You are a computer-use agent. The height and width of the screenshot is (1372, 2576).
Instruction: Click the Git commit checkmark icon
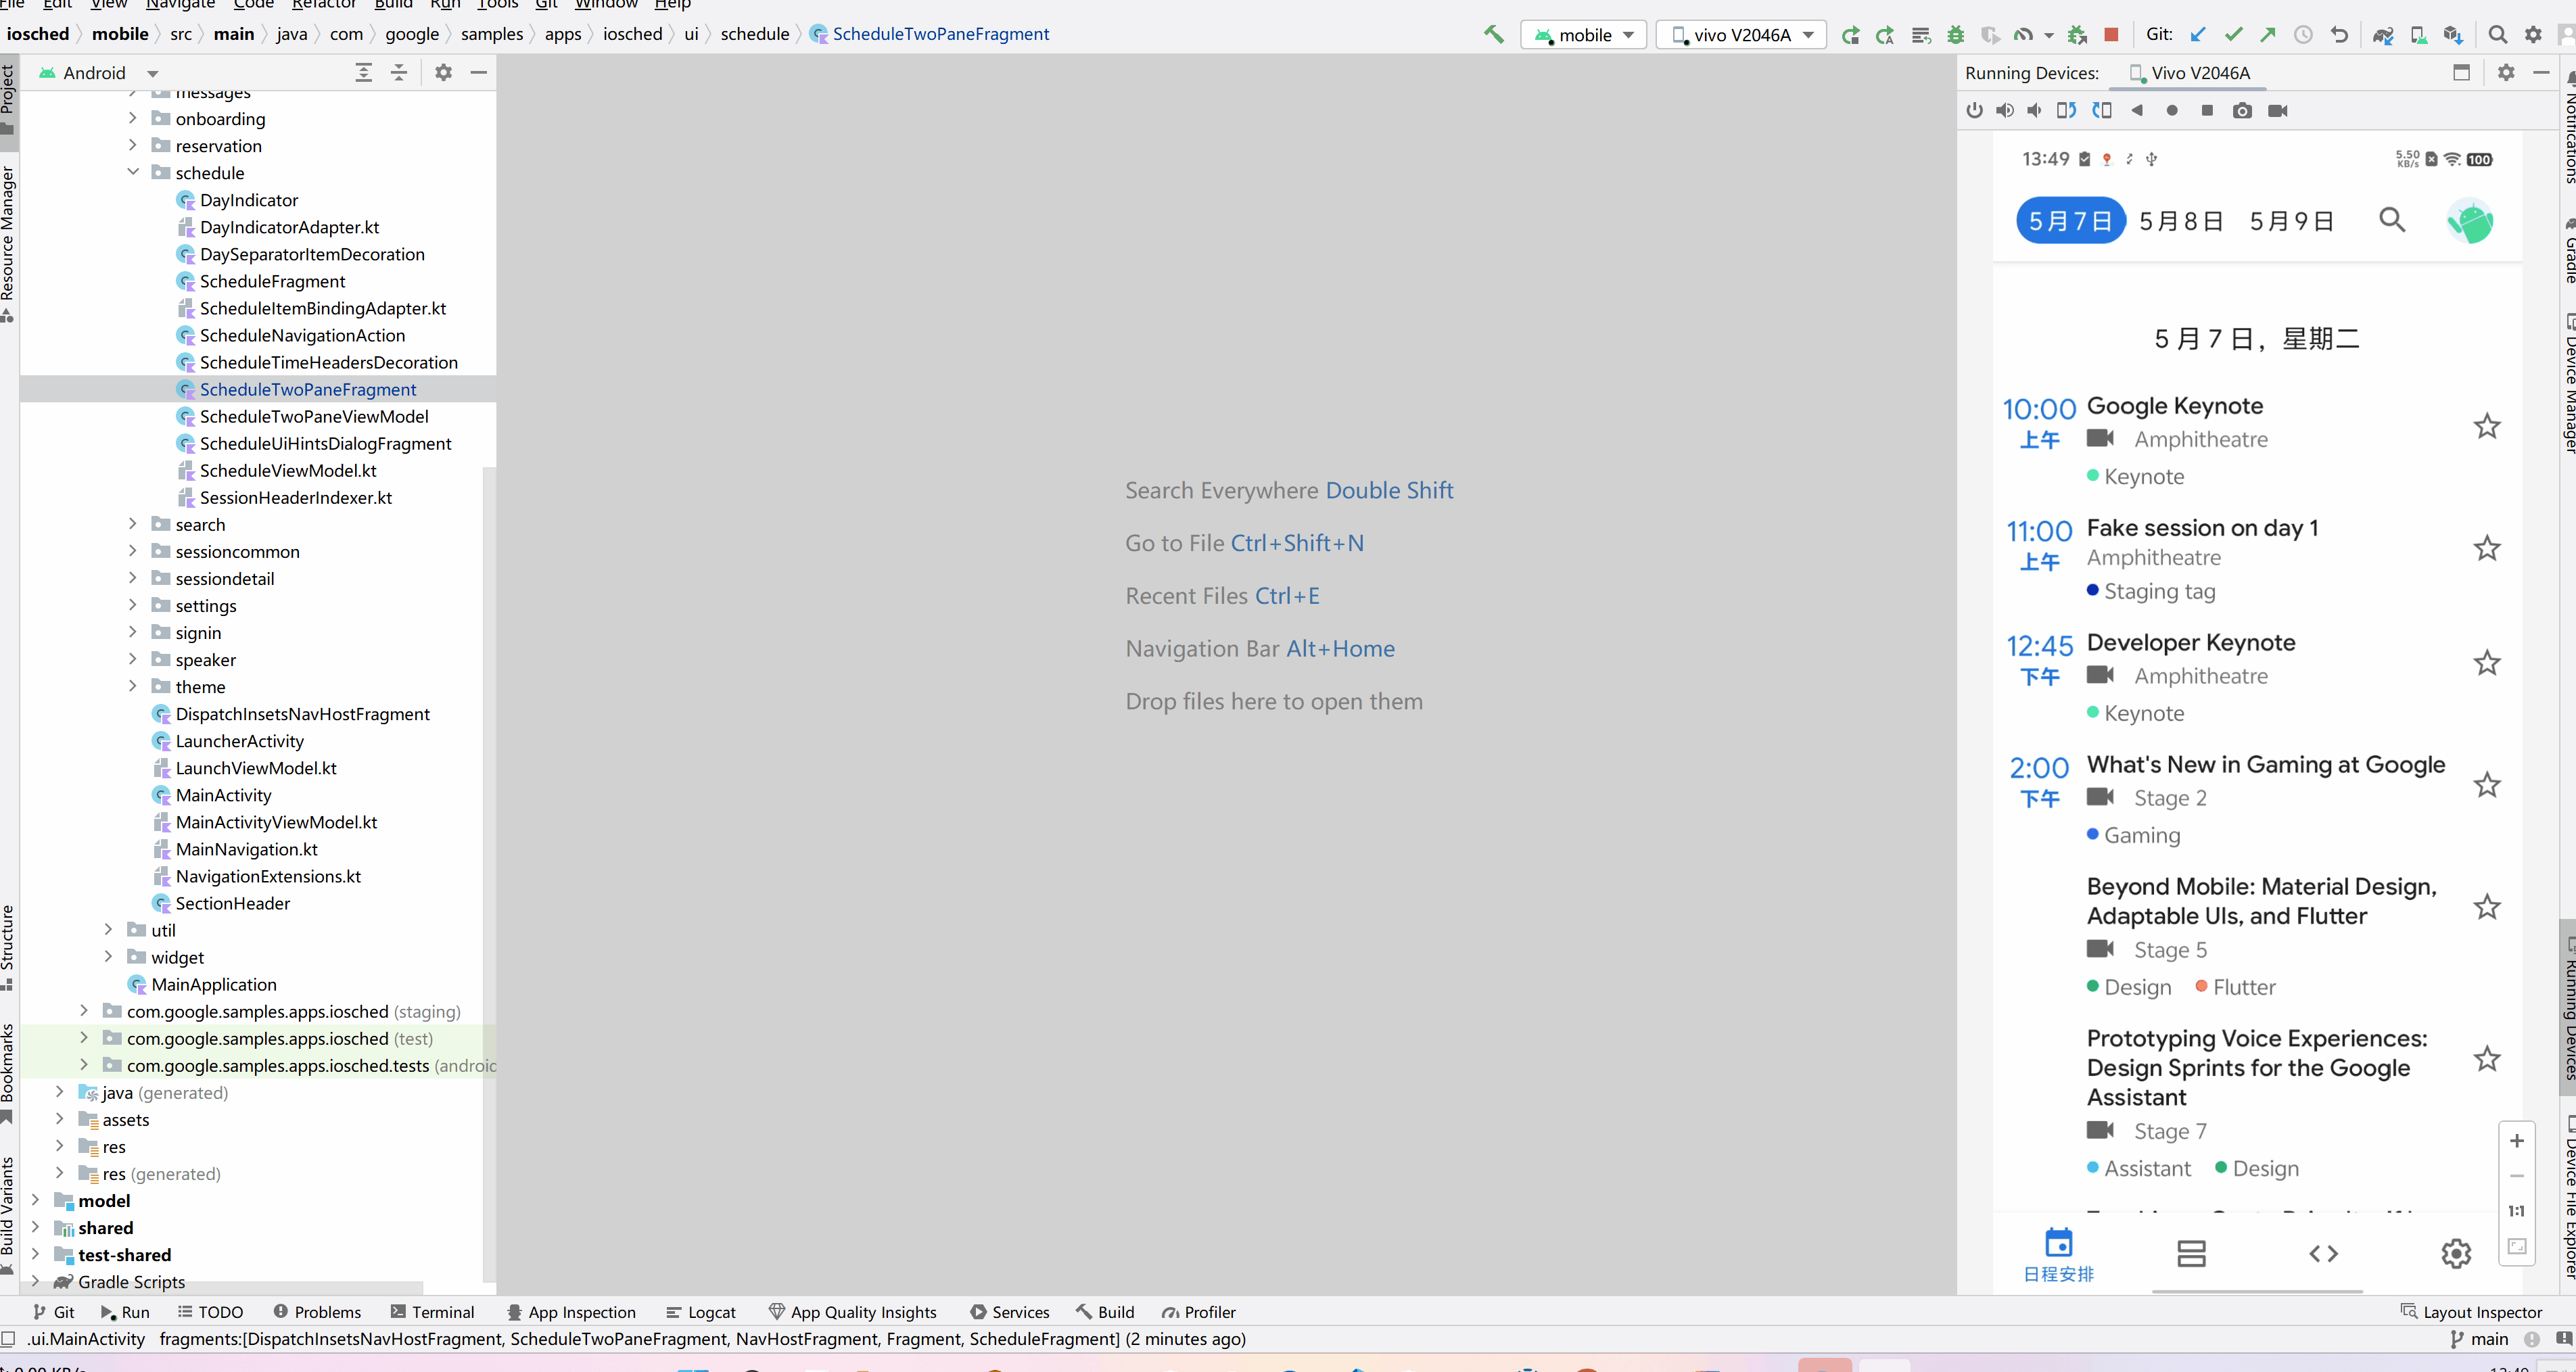[2233, 35]
